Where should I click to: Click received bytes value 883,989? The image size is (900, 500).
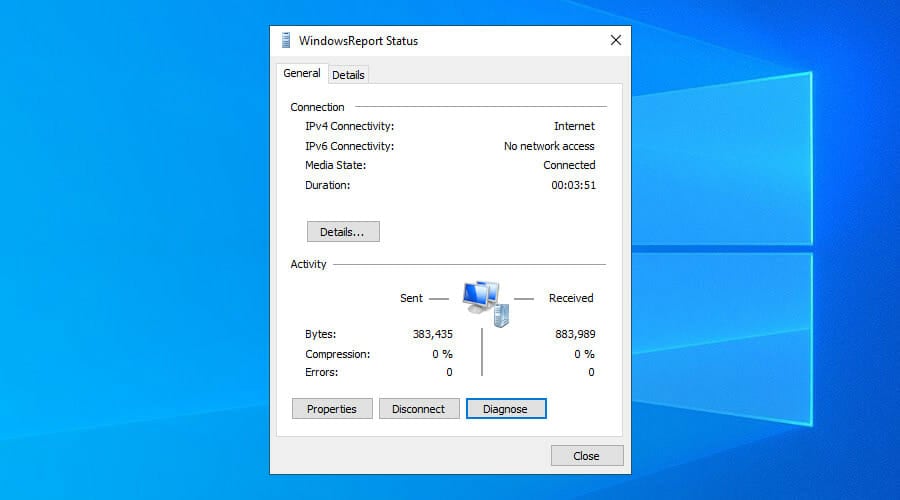tap(575, 334)
